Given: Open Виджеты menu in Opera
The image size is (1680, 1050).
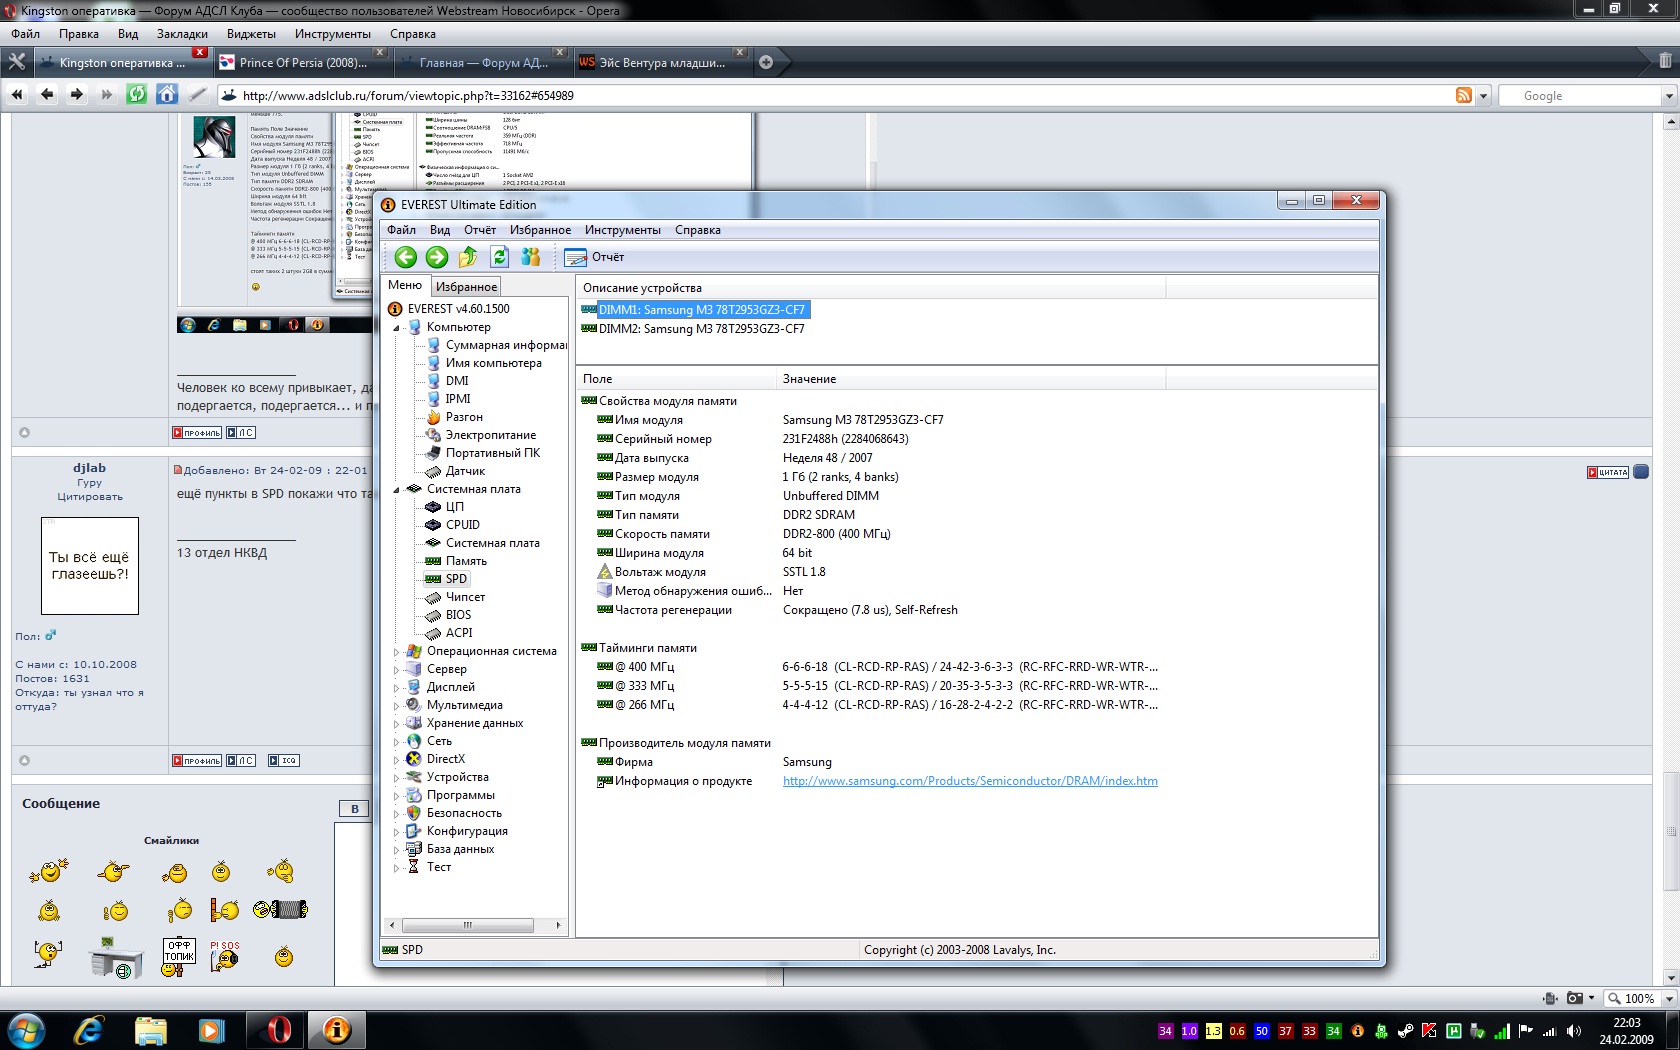Looking at the screenshot, I should coord(251,34).
